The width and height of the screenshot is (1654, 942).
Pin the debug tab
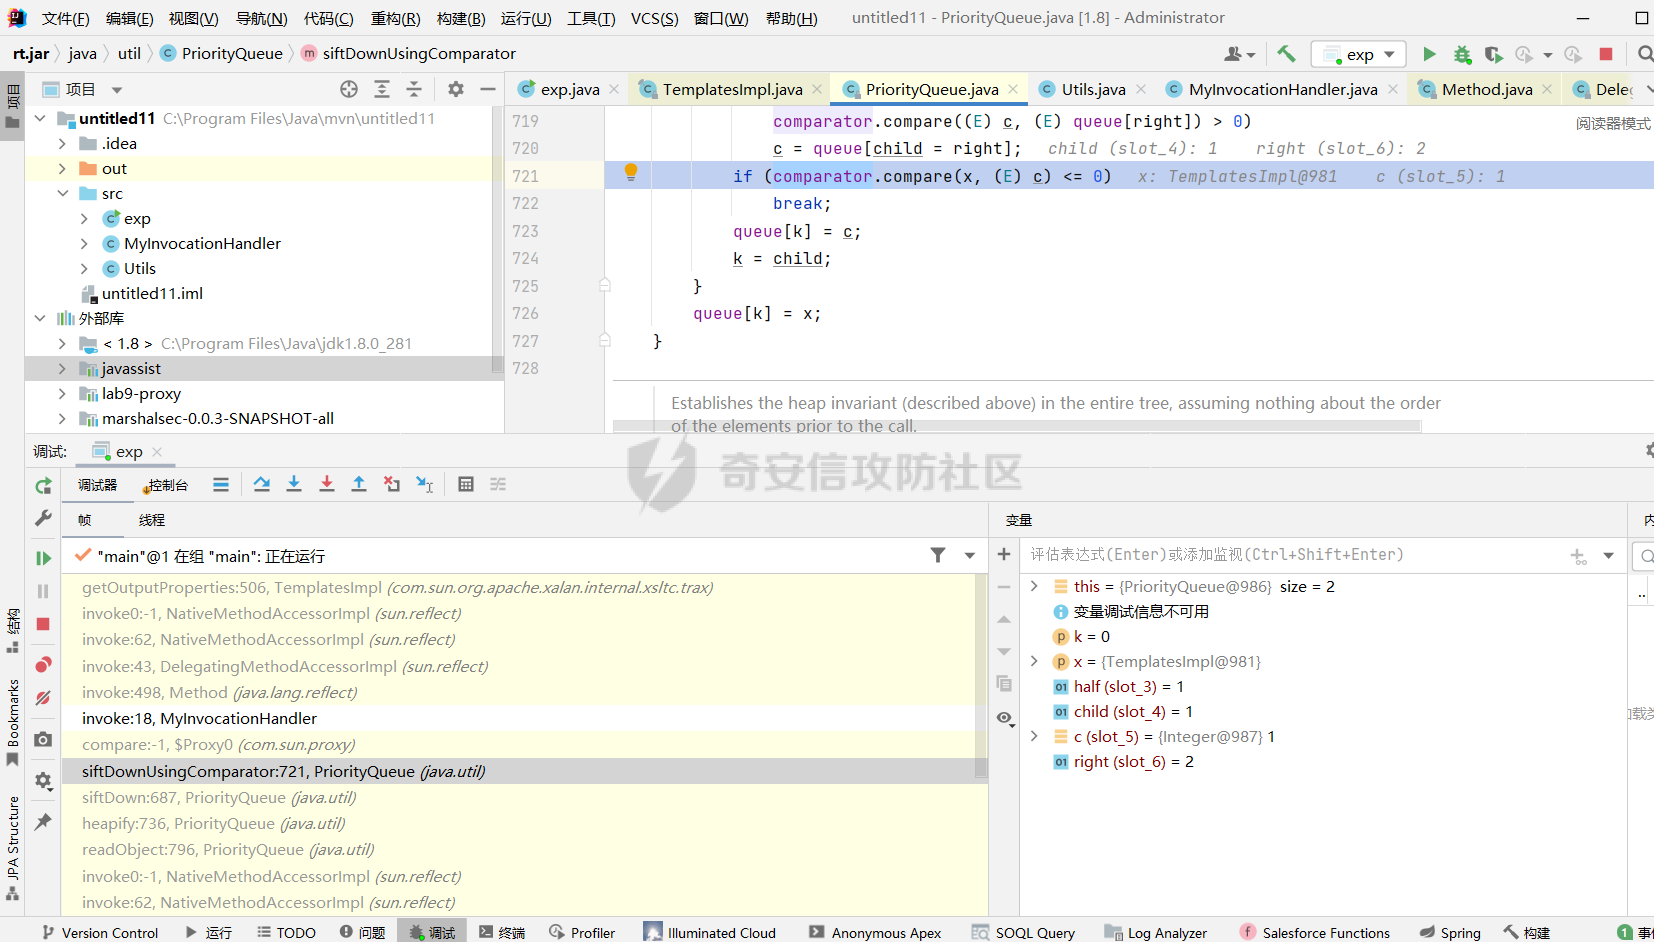point(43,821)
